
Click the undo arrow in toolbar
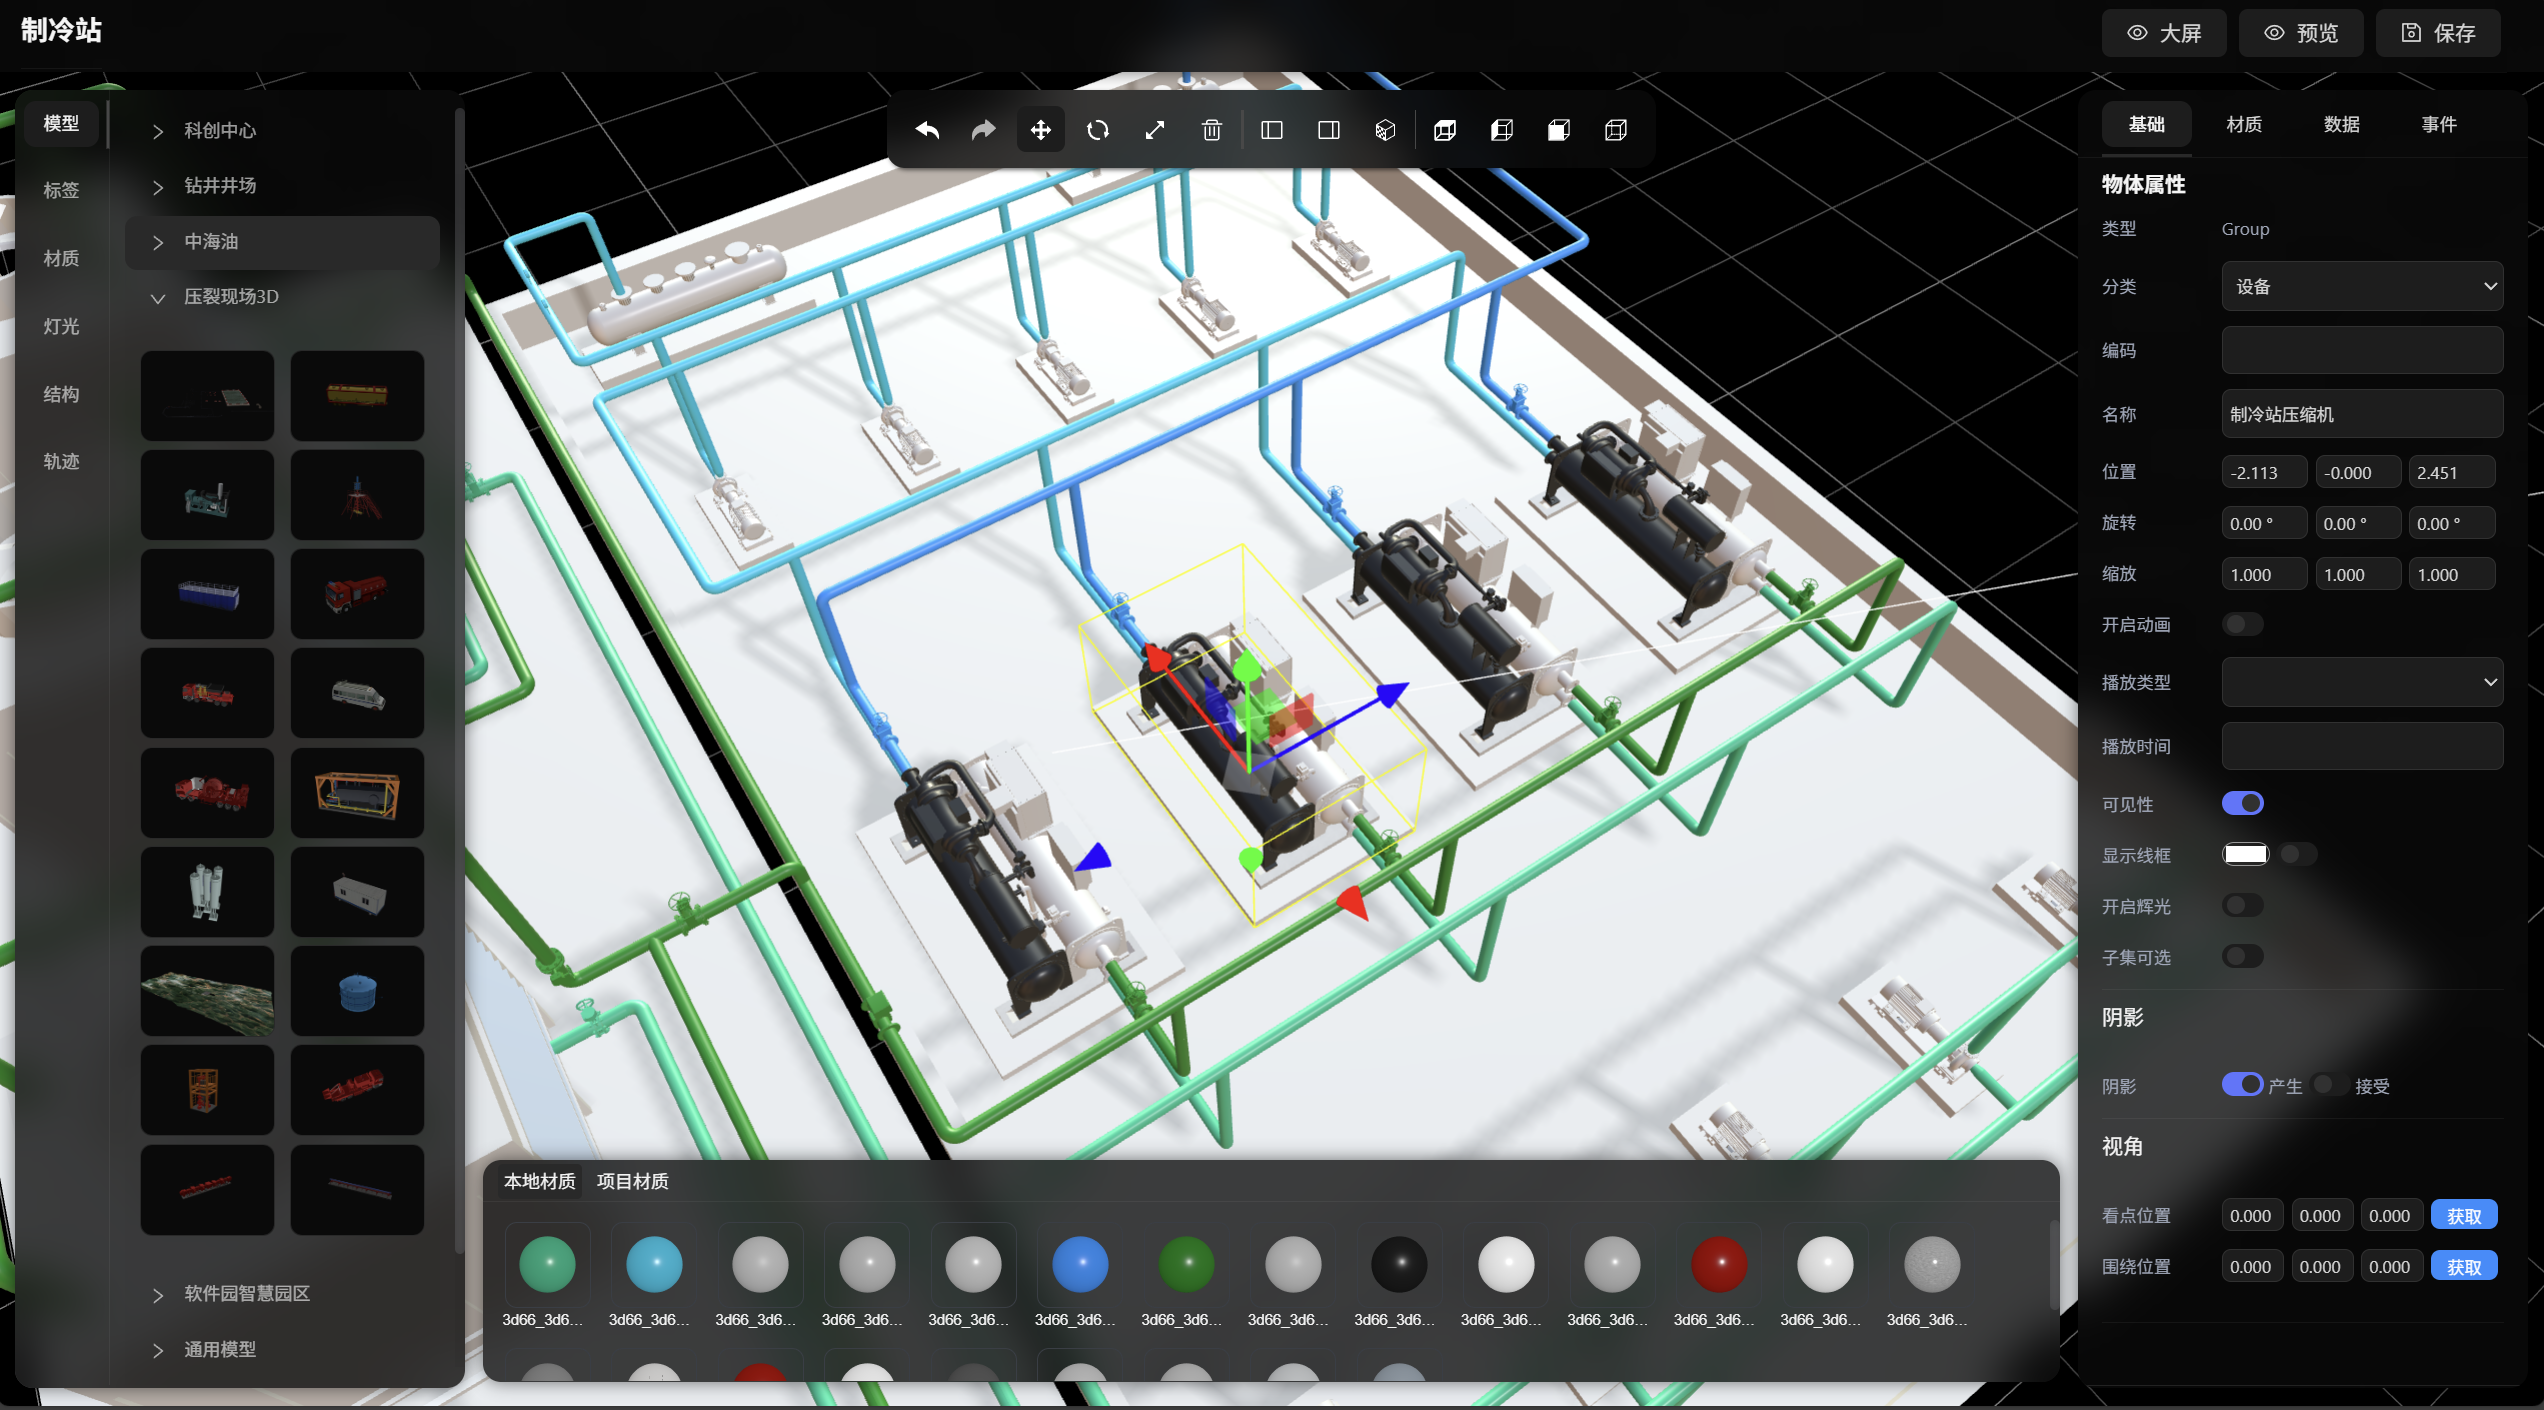pyautogui.click(x=927, y=130)
